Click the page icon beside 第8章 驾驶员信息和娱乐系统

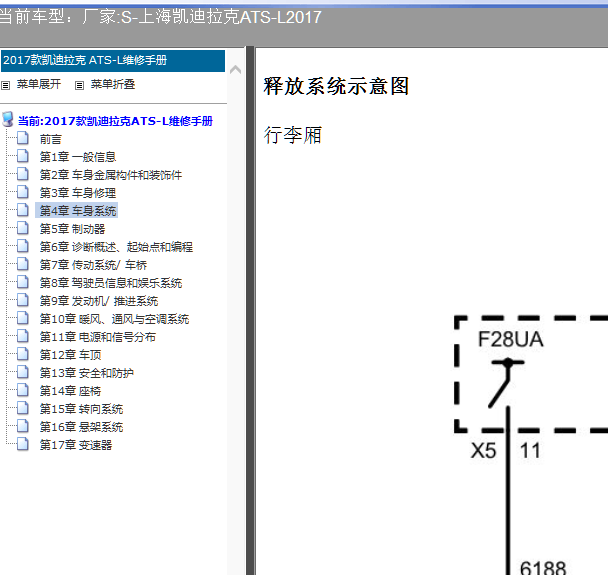click(23, 281)
